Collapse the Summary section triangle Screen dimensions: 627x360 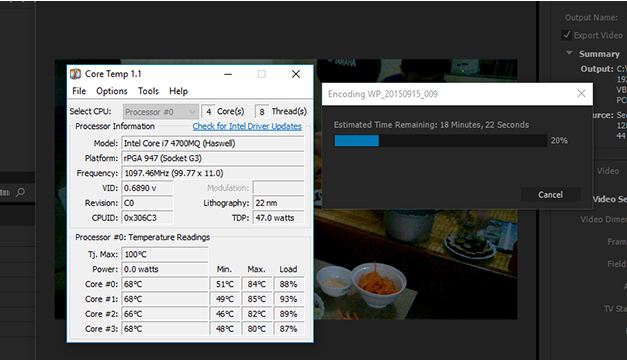pyautogui.click(x=569, y=53)
